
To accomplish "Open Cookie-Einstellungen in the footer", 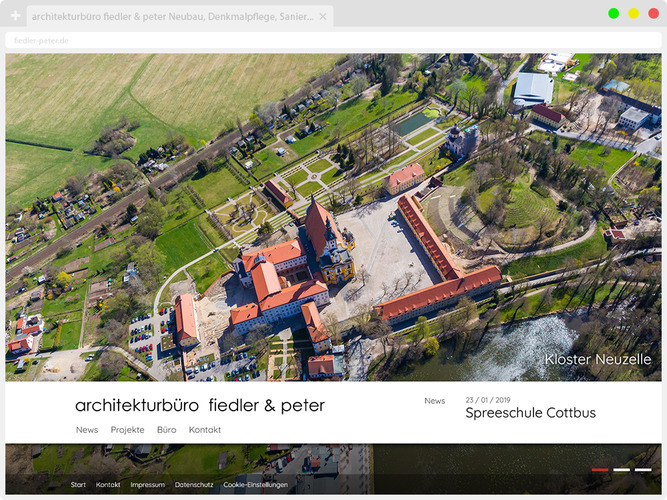I will pyautogui.click(x=255, y=485).
